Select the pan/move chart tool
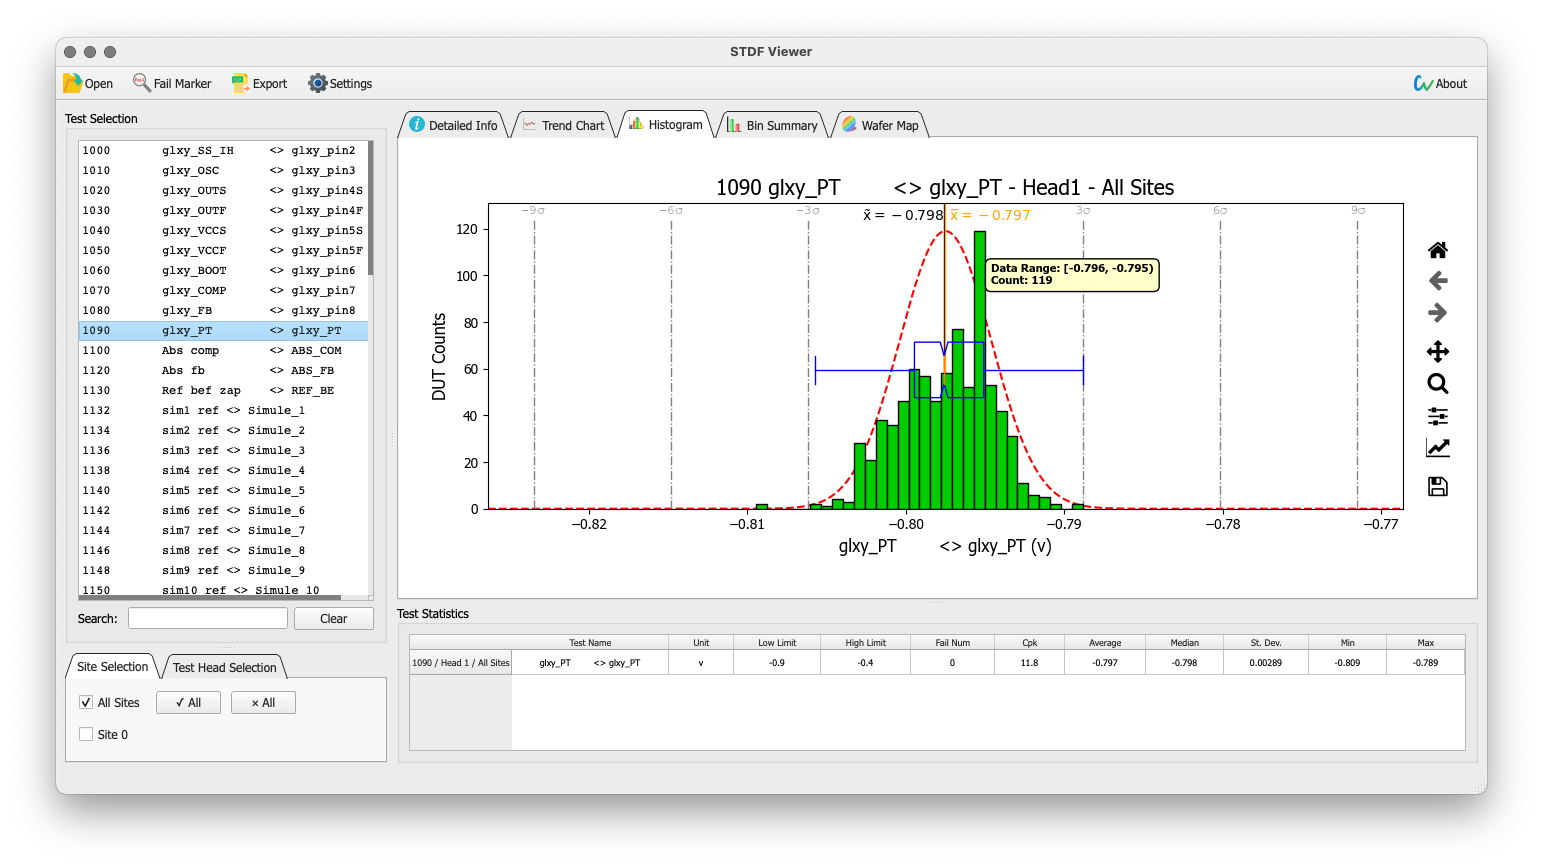This screenshot has width=1543, height=868. tap(1438, 351)
